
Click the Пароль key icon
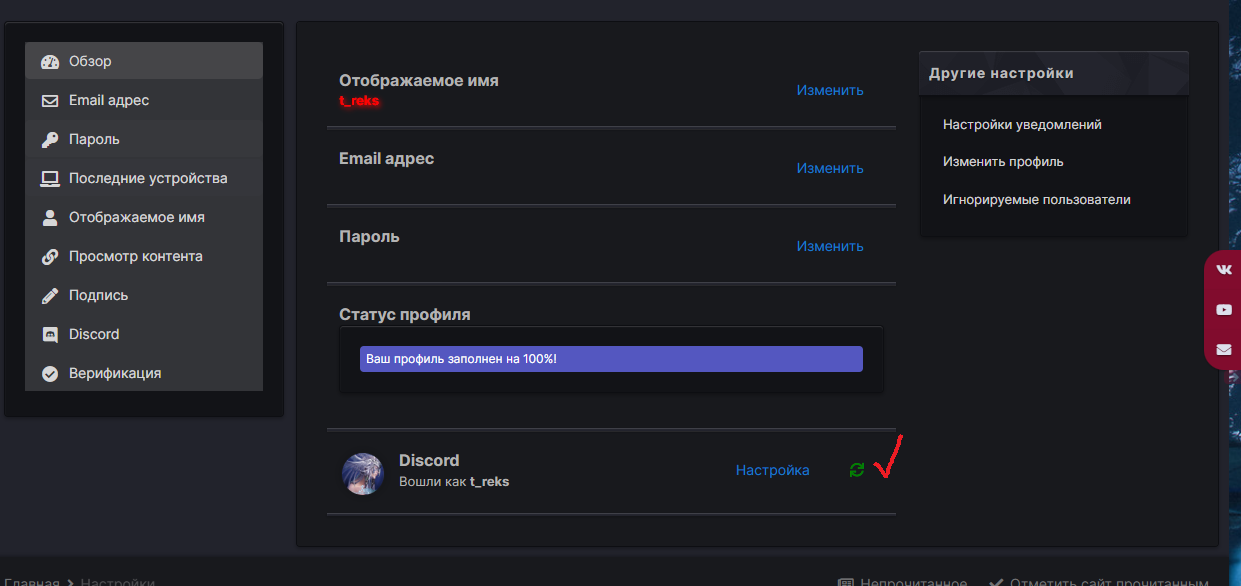[50, 140]
